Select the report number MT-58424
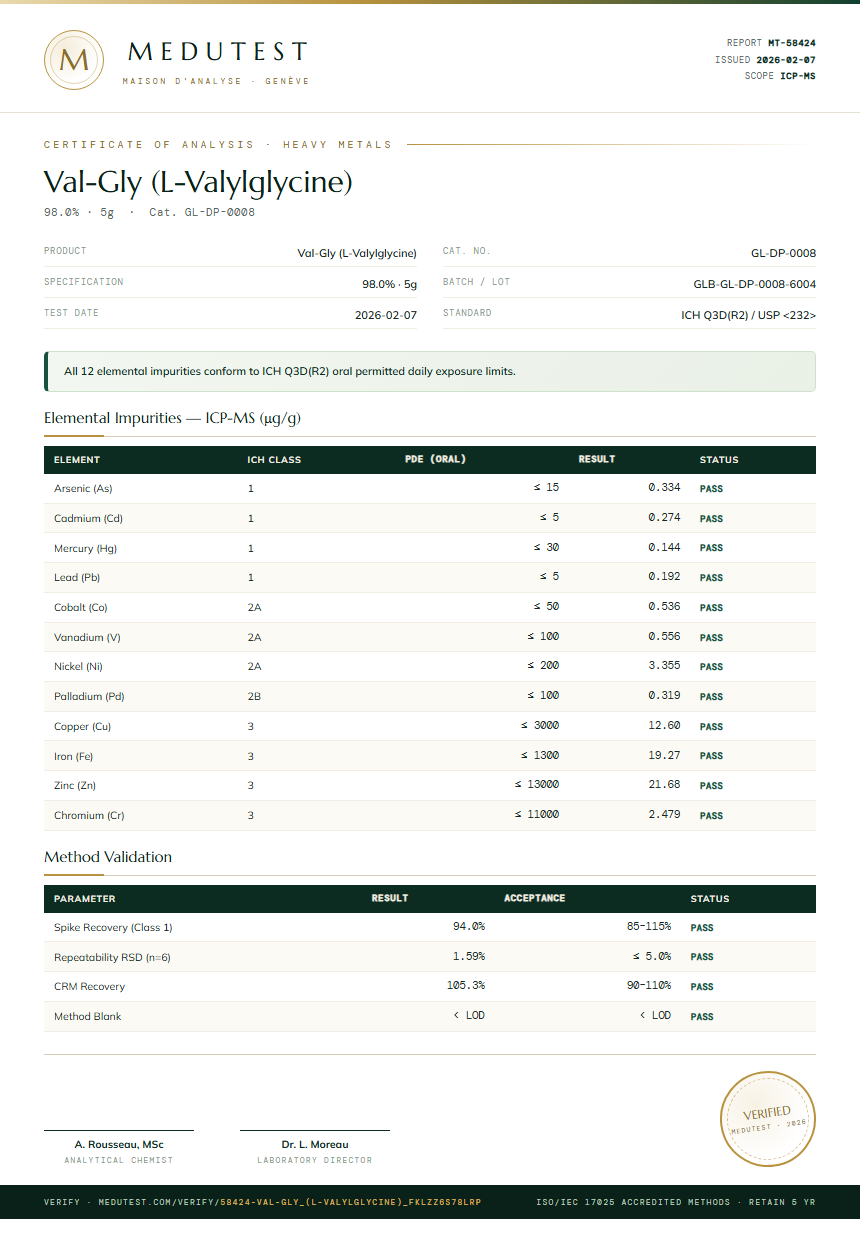860x1249 pixels. 792,43
